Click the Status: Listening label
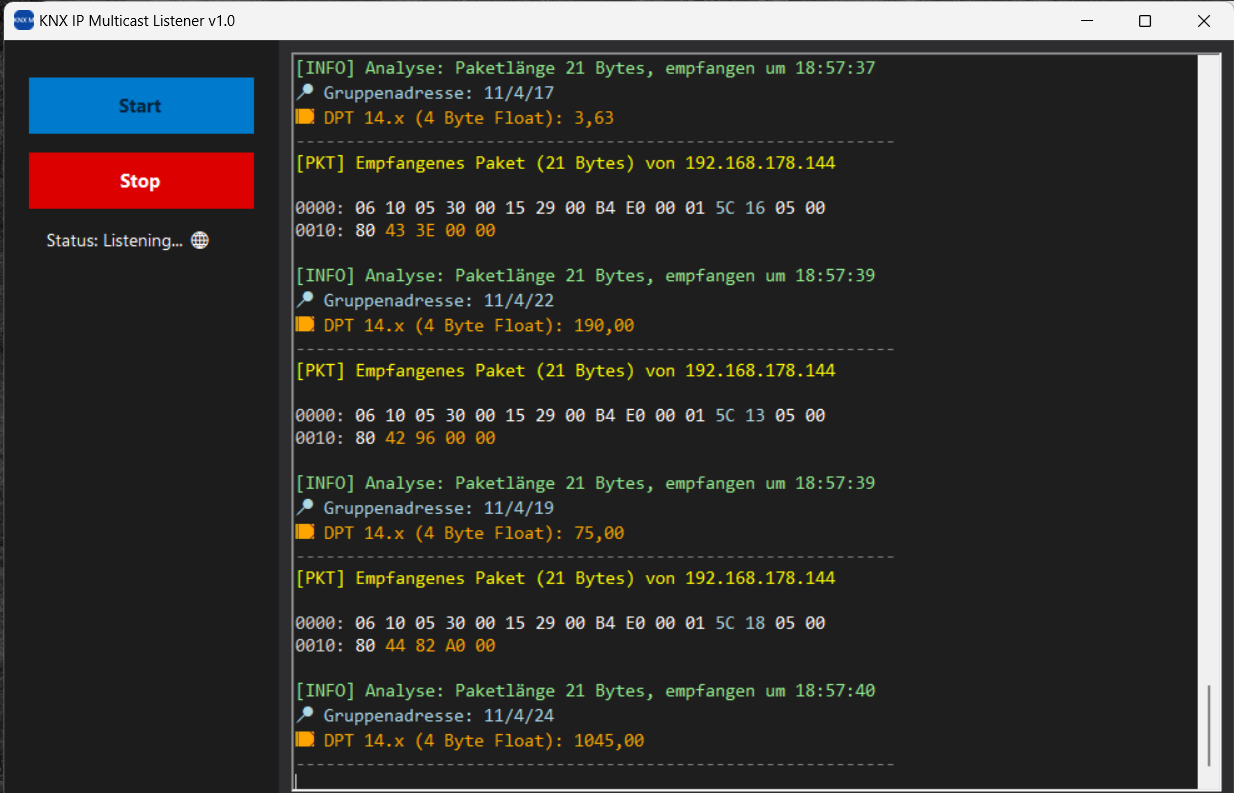Screen dimensions: 1234x793 114,240
